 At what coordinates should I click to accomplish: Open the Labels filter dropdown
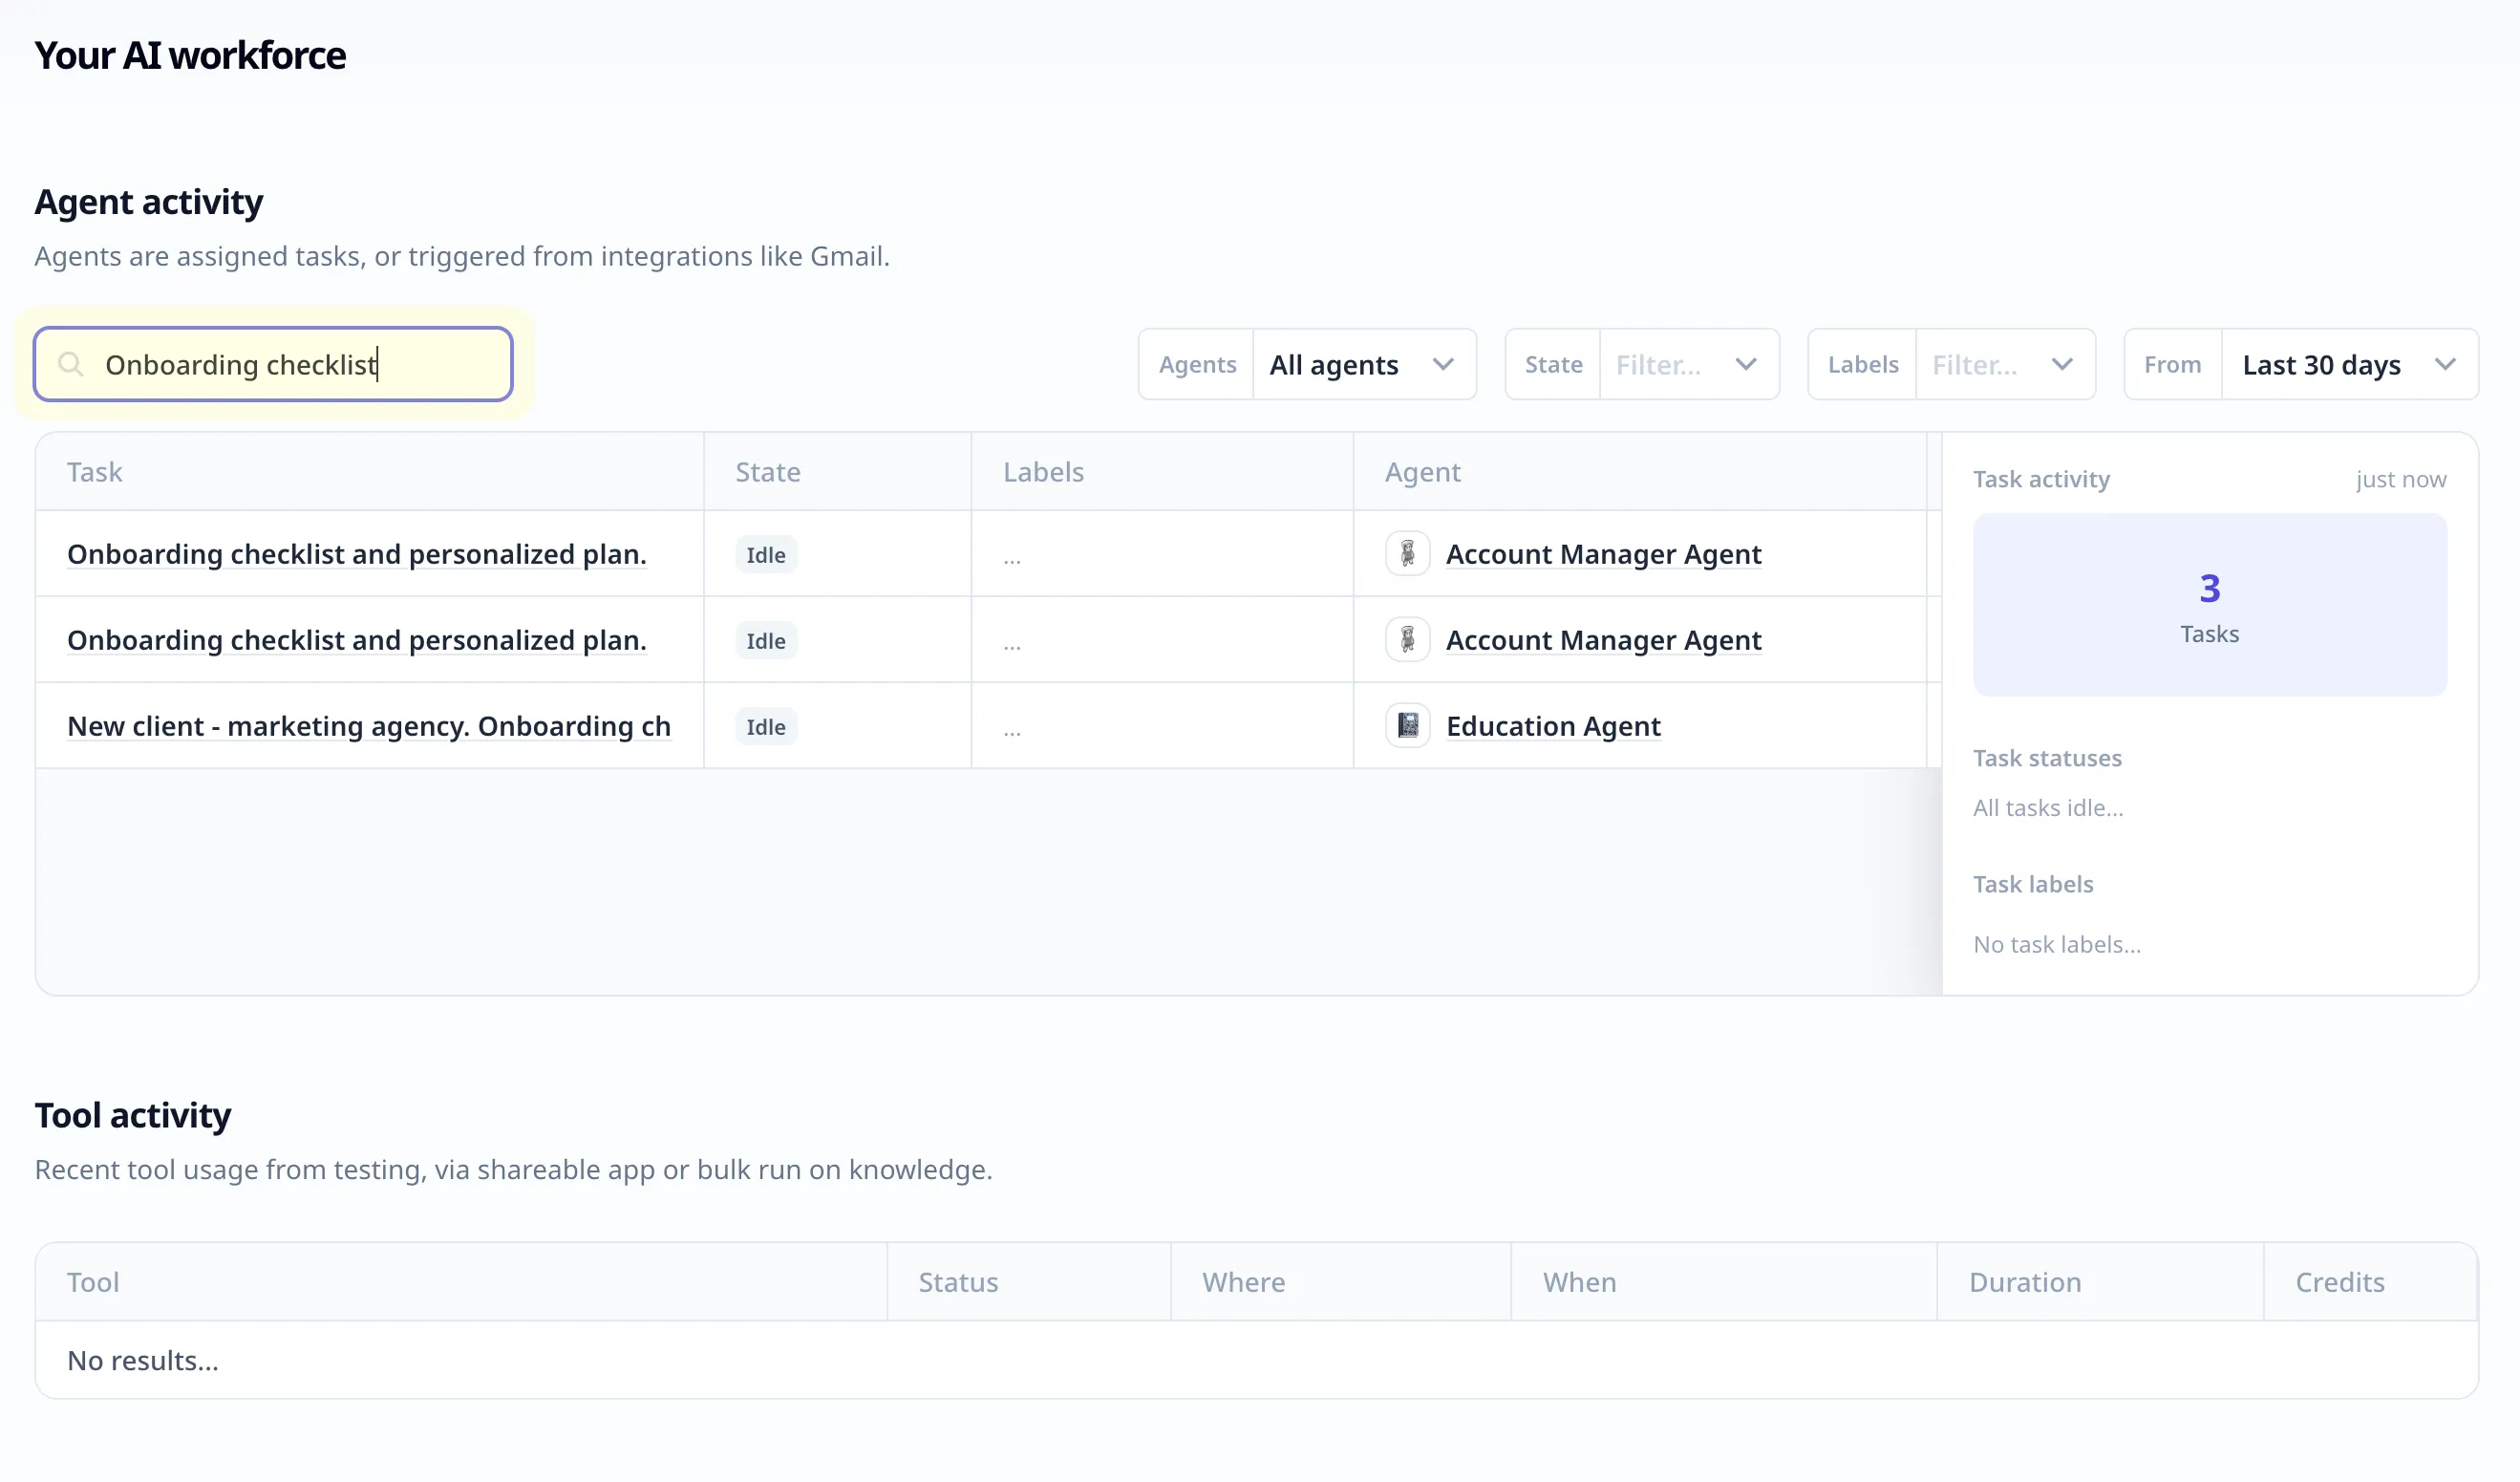(2004, 364)
